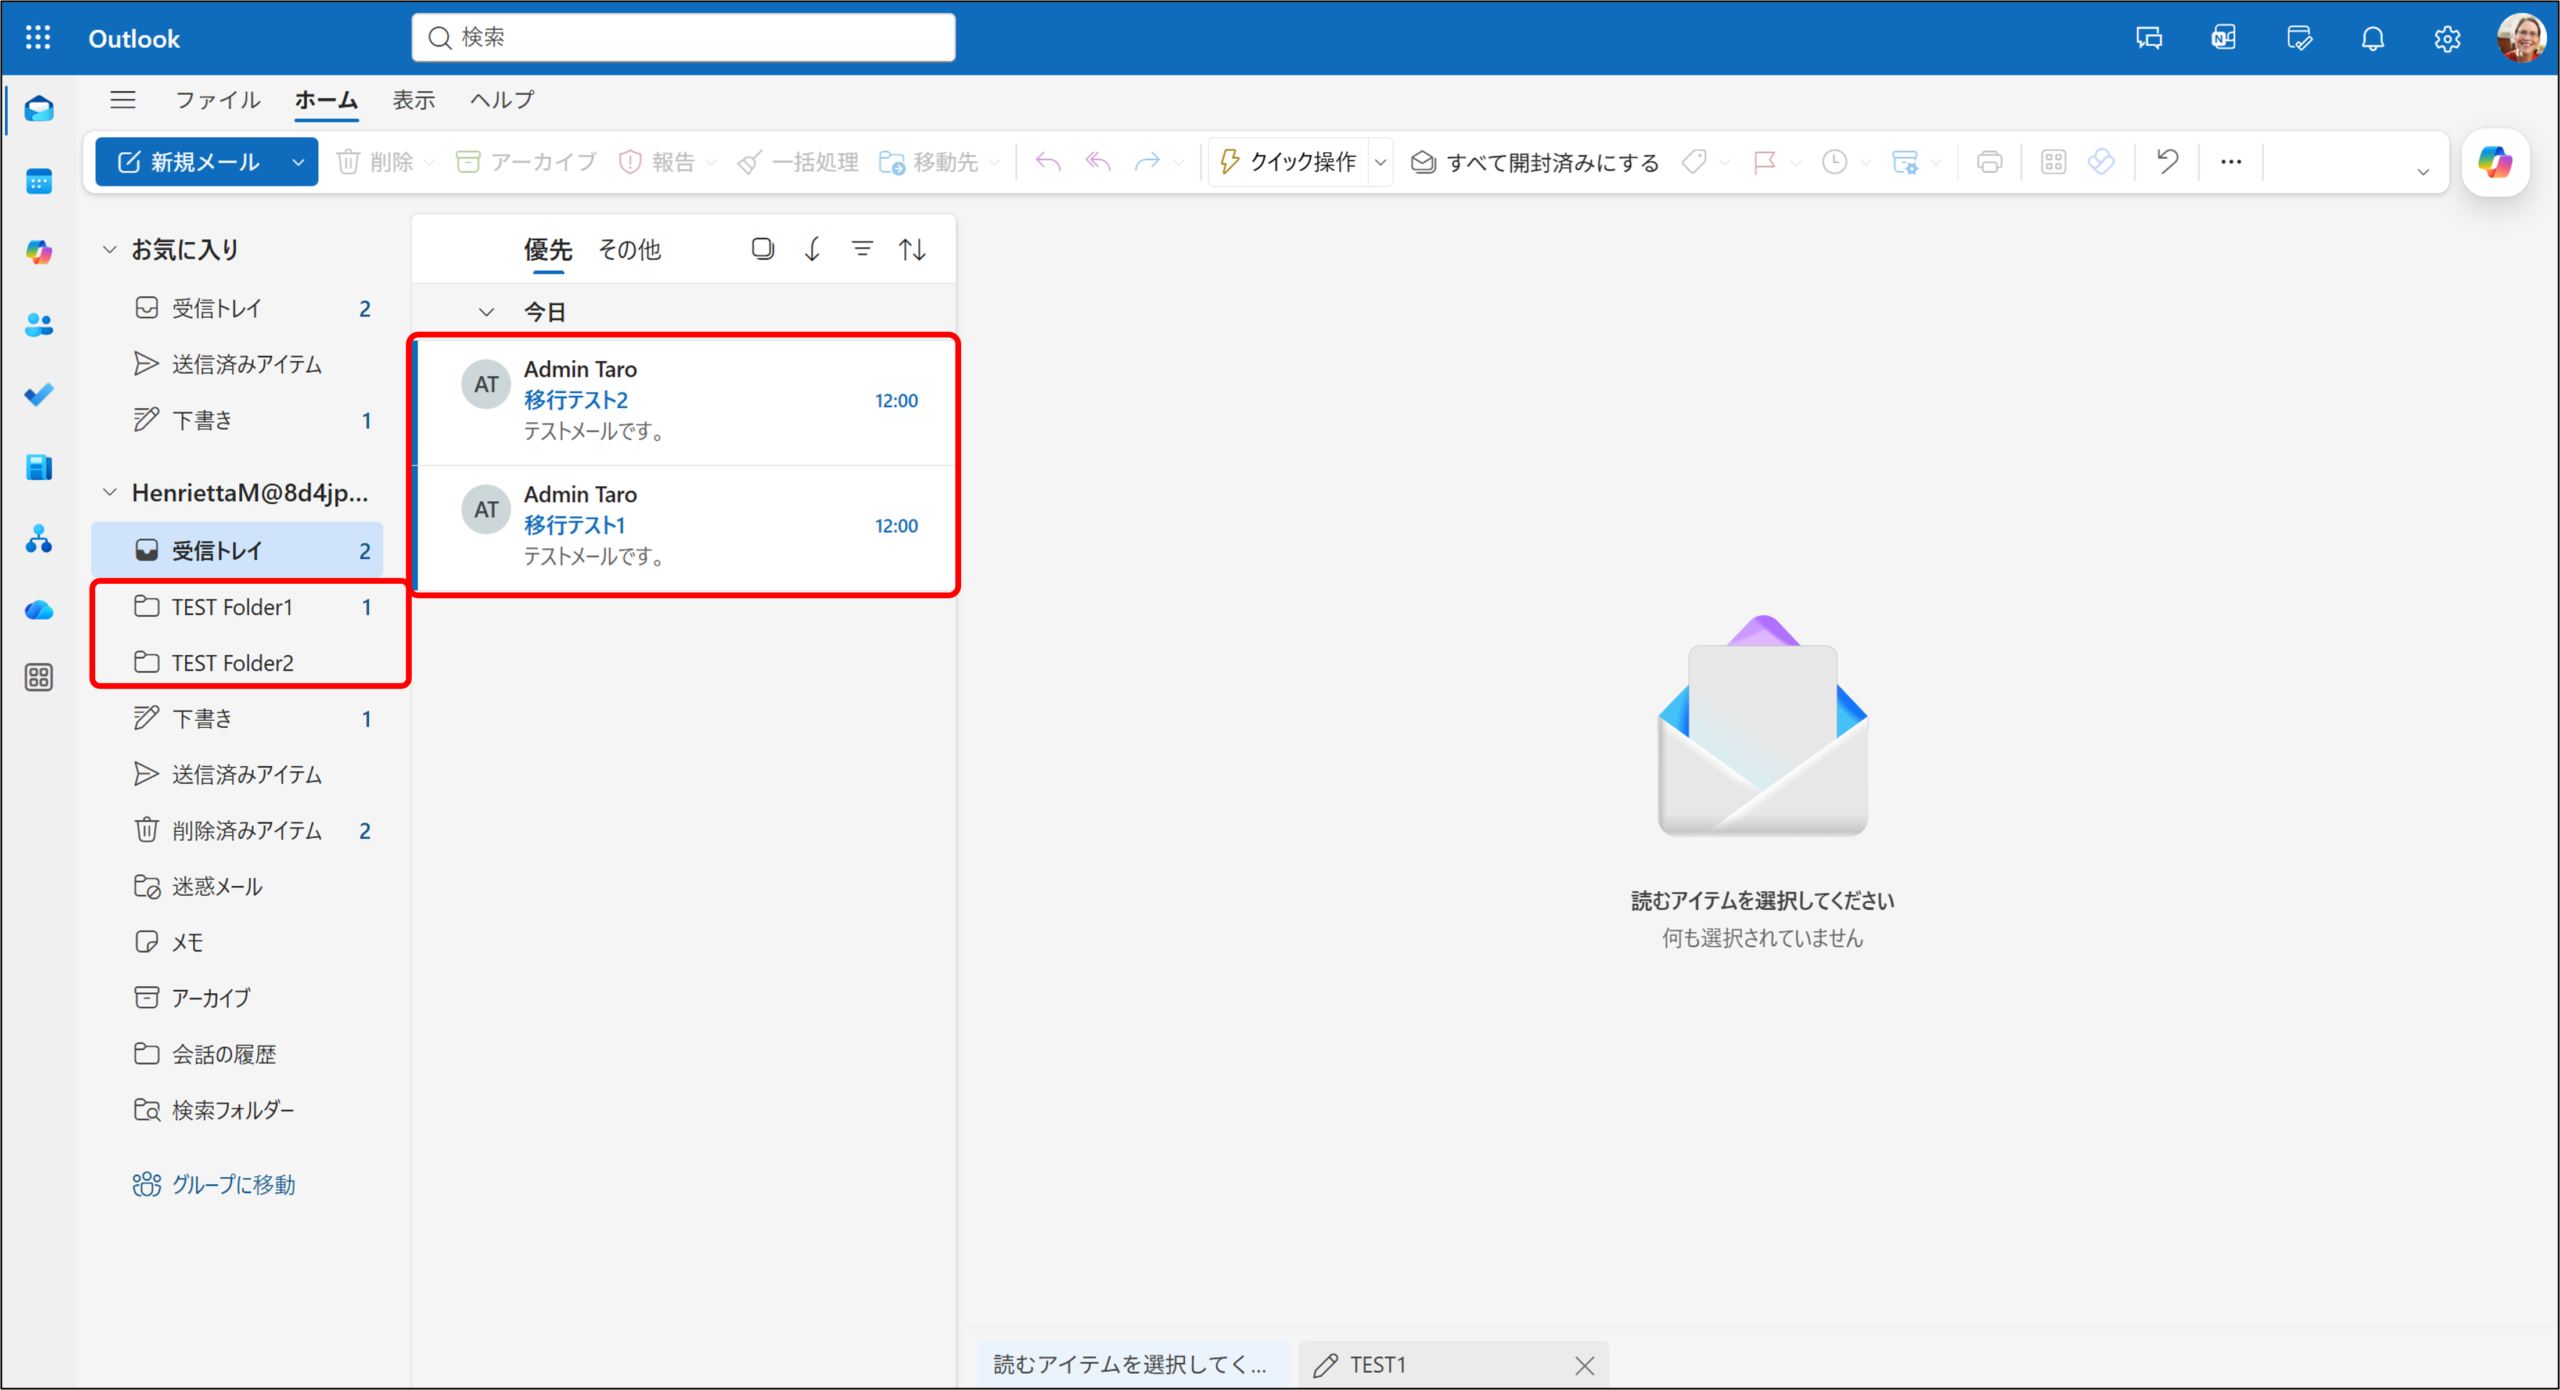This screenshot has width=2560, height=1390.
Task: Toggle the hamburger navigation pane button
Action: pyautogui.click(x=123, y=100)
